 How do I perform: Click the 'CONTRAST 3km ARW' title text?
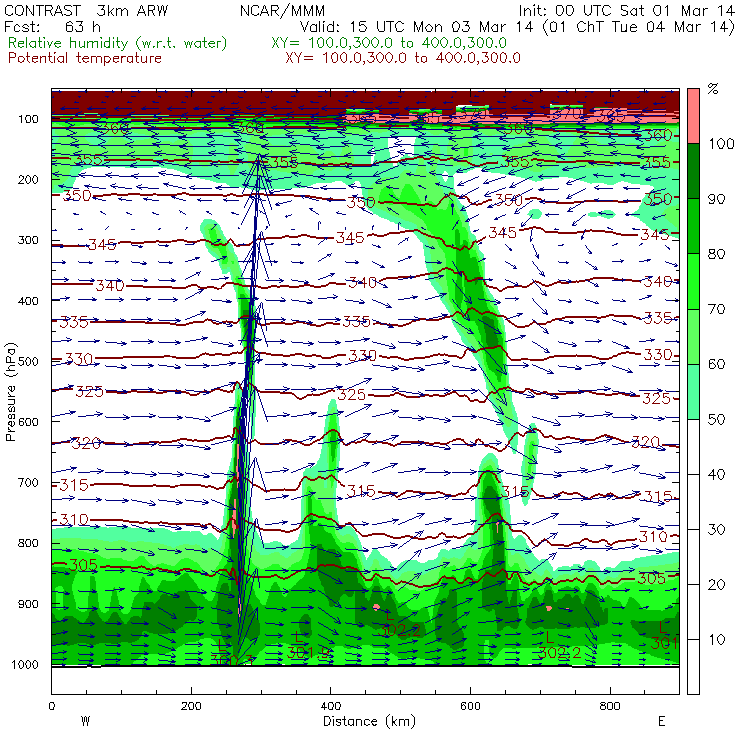coord(86,10)
